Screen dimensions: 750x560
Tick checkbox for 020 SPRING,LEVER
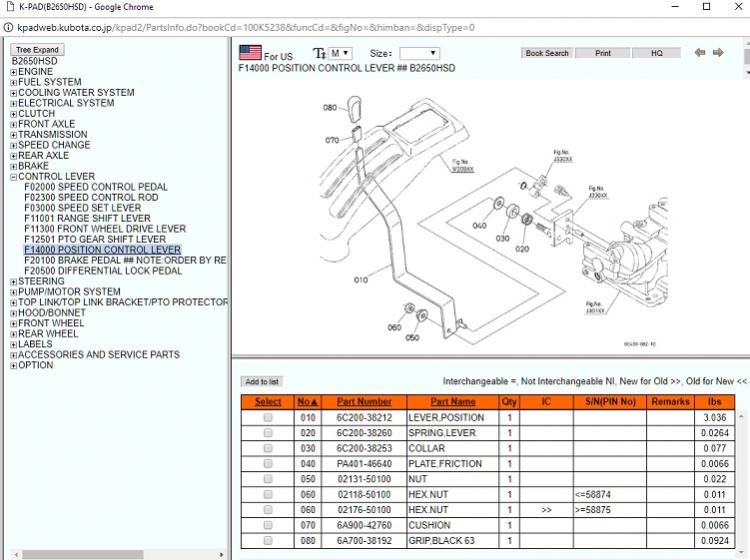[x=268, y=433]
